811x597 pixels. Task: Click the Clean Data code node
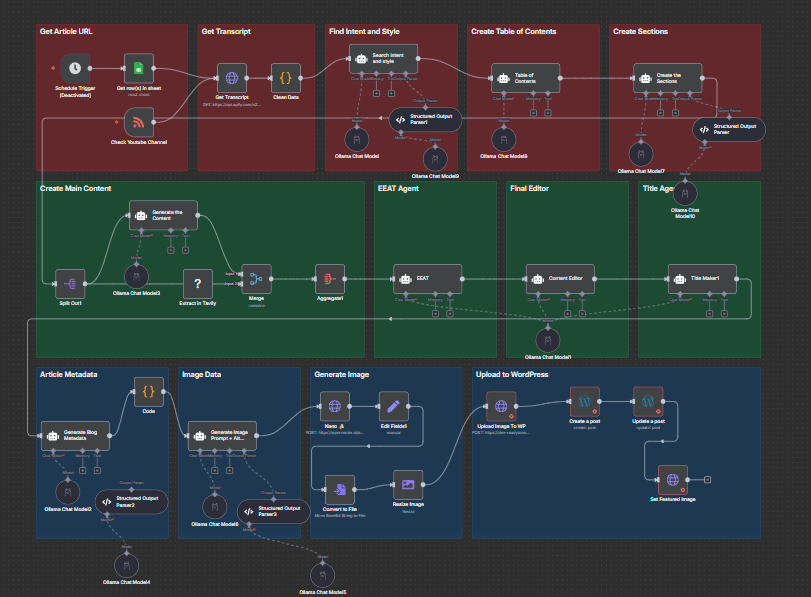pyautogui.click(x=285, y=77)
